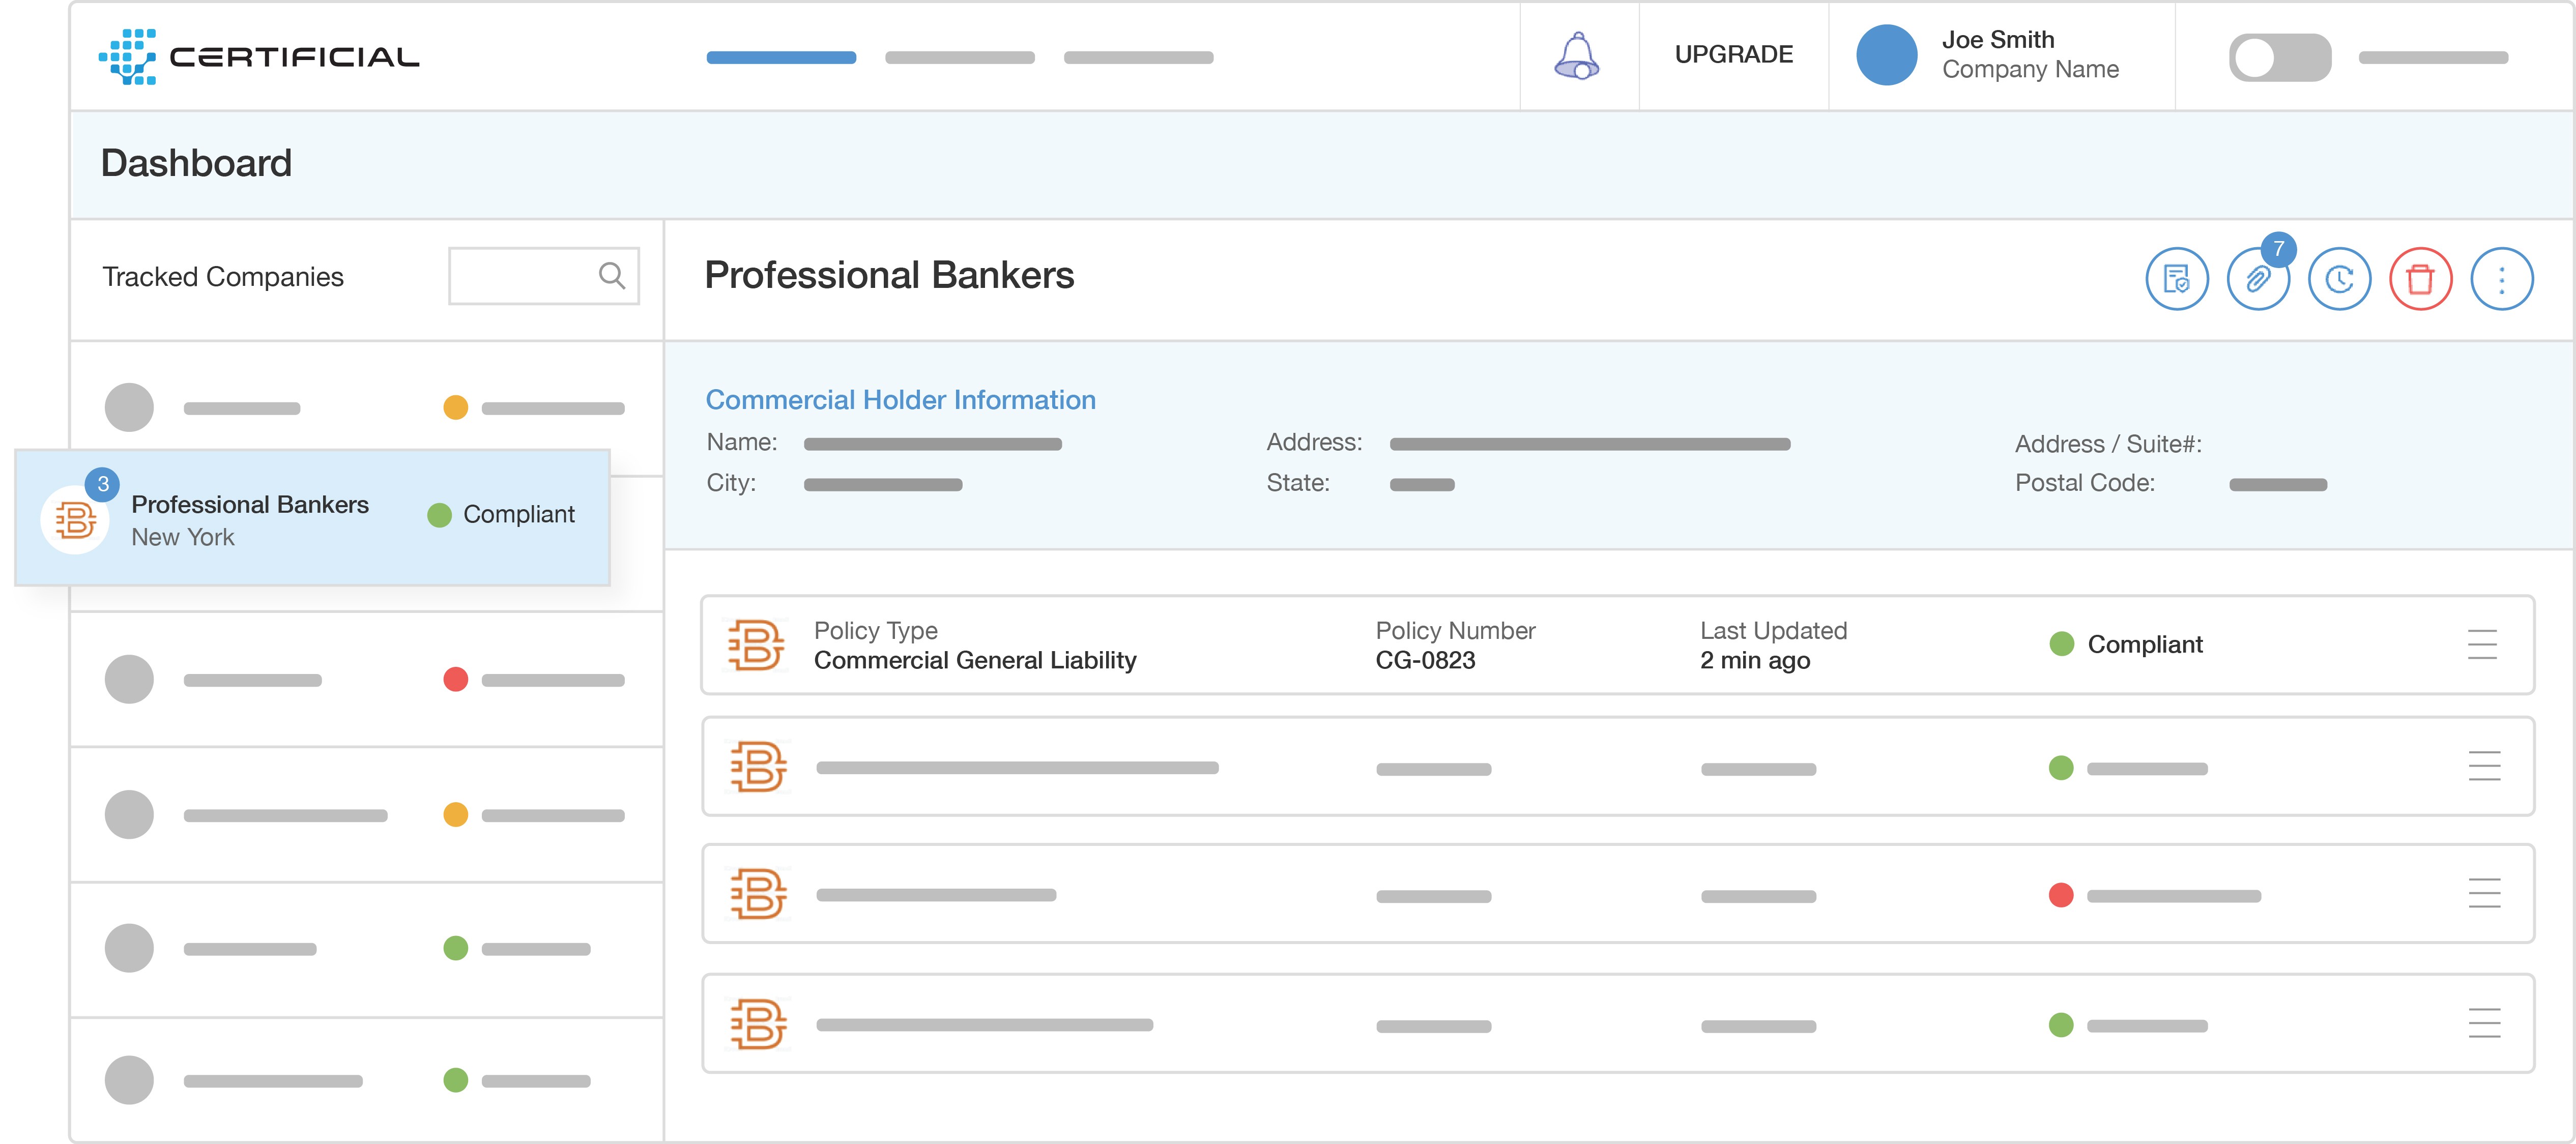The width and height of the screenshot is (2576, 1144).
Task: Select the red-status tracked company row
Action: (366, 679)
